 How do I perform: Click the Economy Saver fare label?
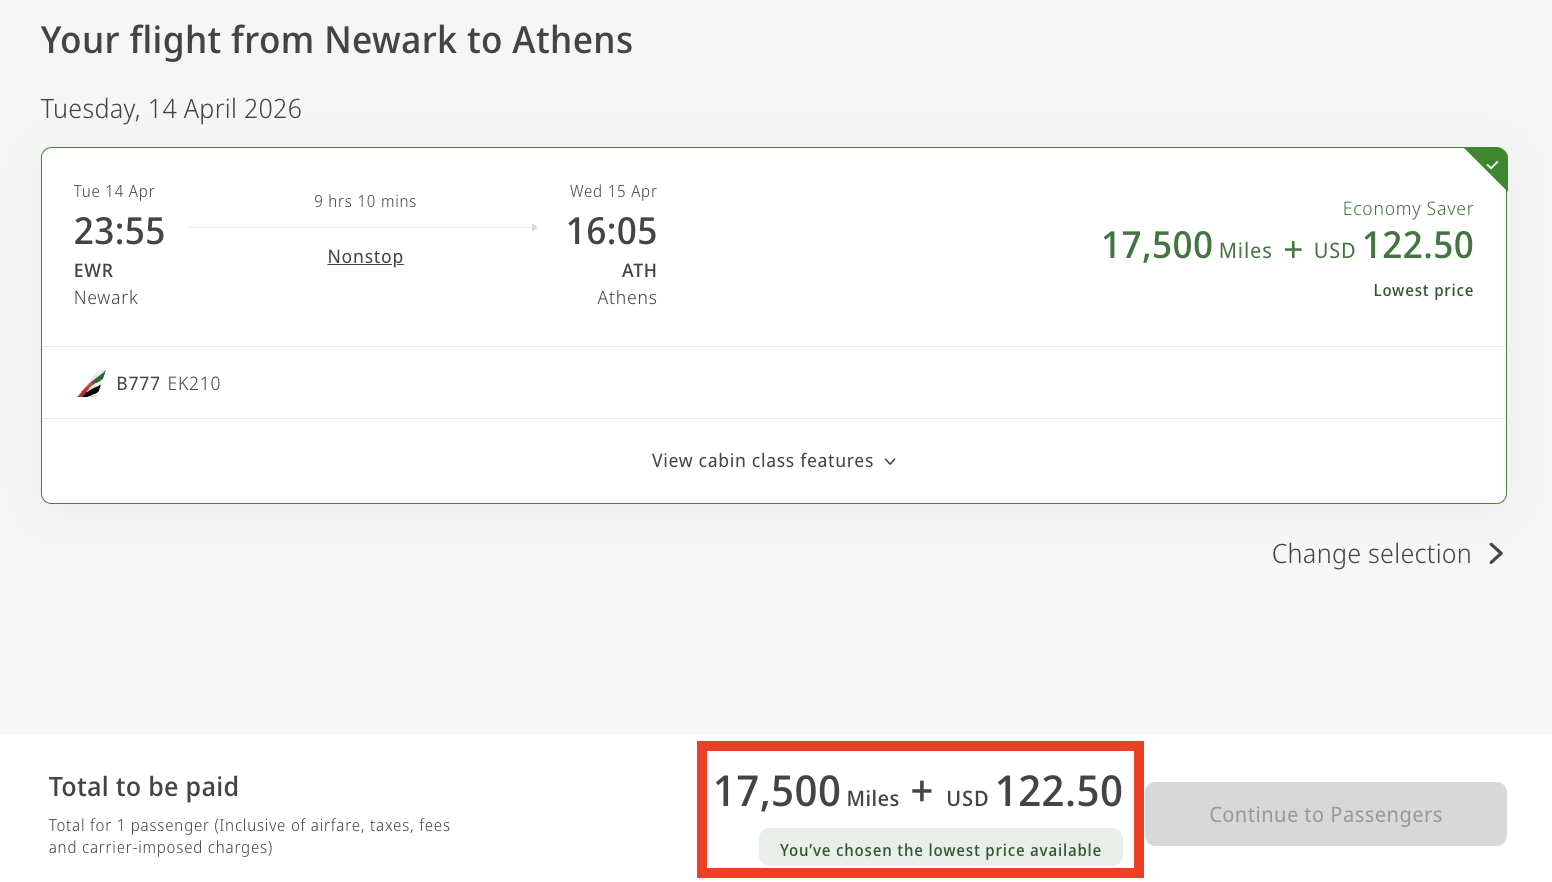1407,209
